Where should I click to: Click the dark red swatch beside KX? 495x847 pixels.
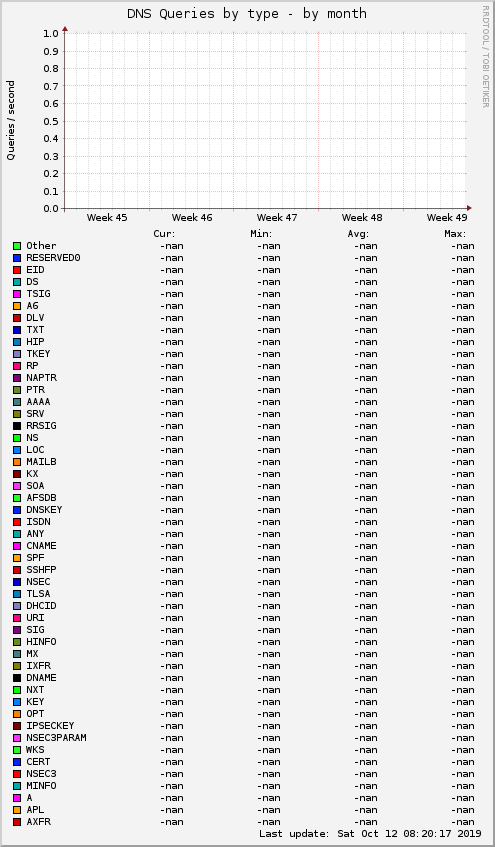[17, 474]
